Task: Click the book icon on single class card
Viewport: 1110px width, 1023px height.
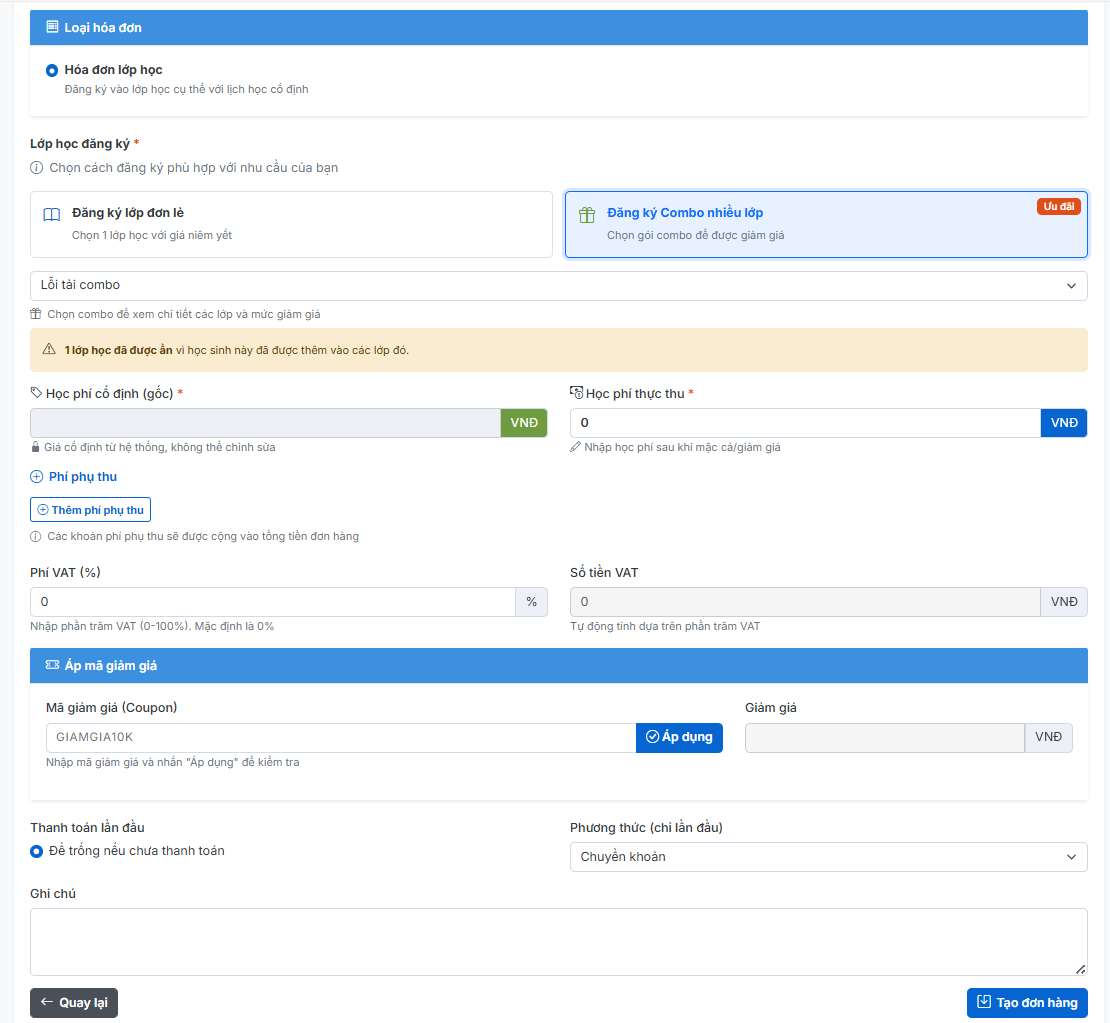Action: tap(52, 215)
